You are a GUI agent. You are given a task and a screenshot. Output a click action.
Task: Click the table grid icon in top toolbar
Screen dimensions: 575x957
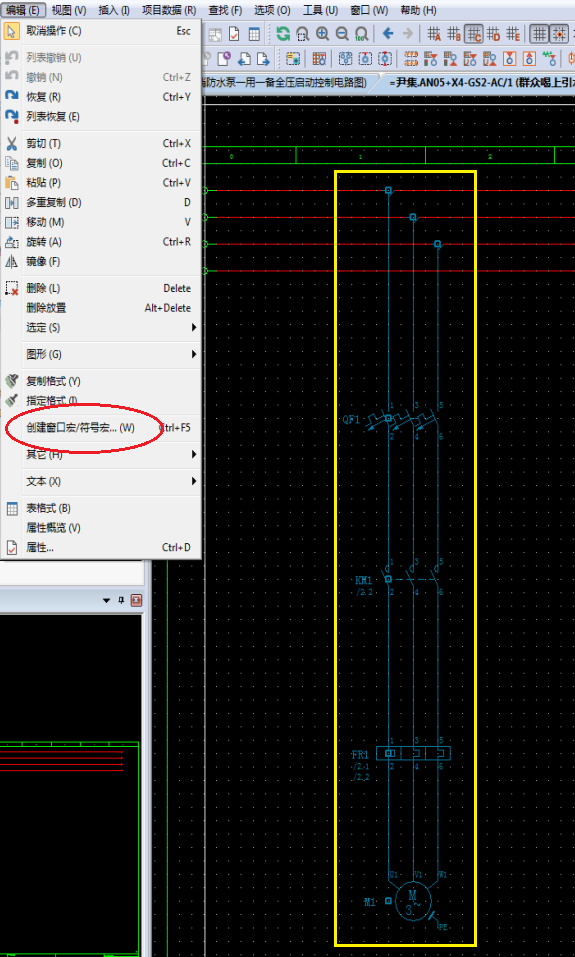(x=254, y=34)
